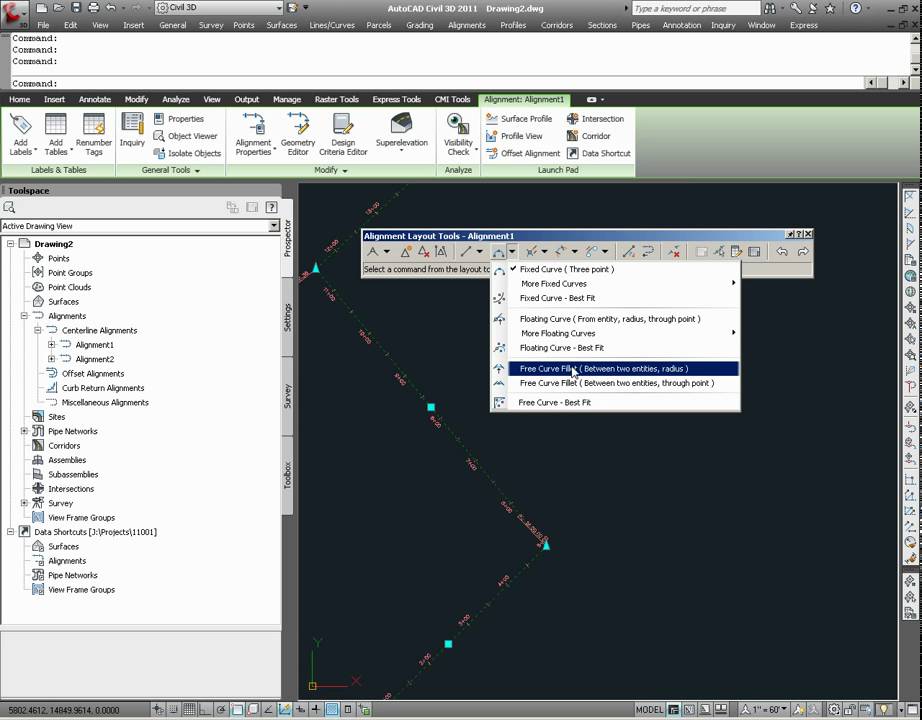922x720 pixels.
Task: Switch to the Analyze ribbon tab
Action: 176,99
